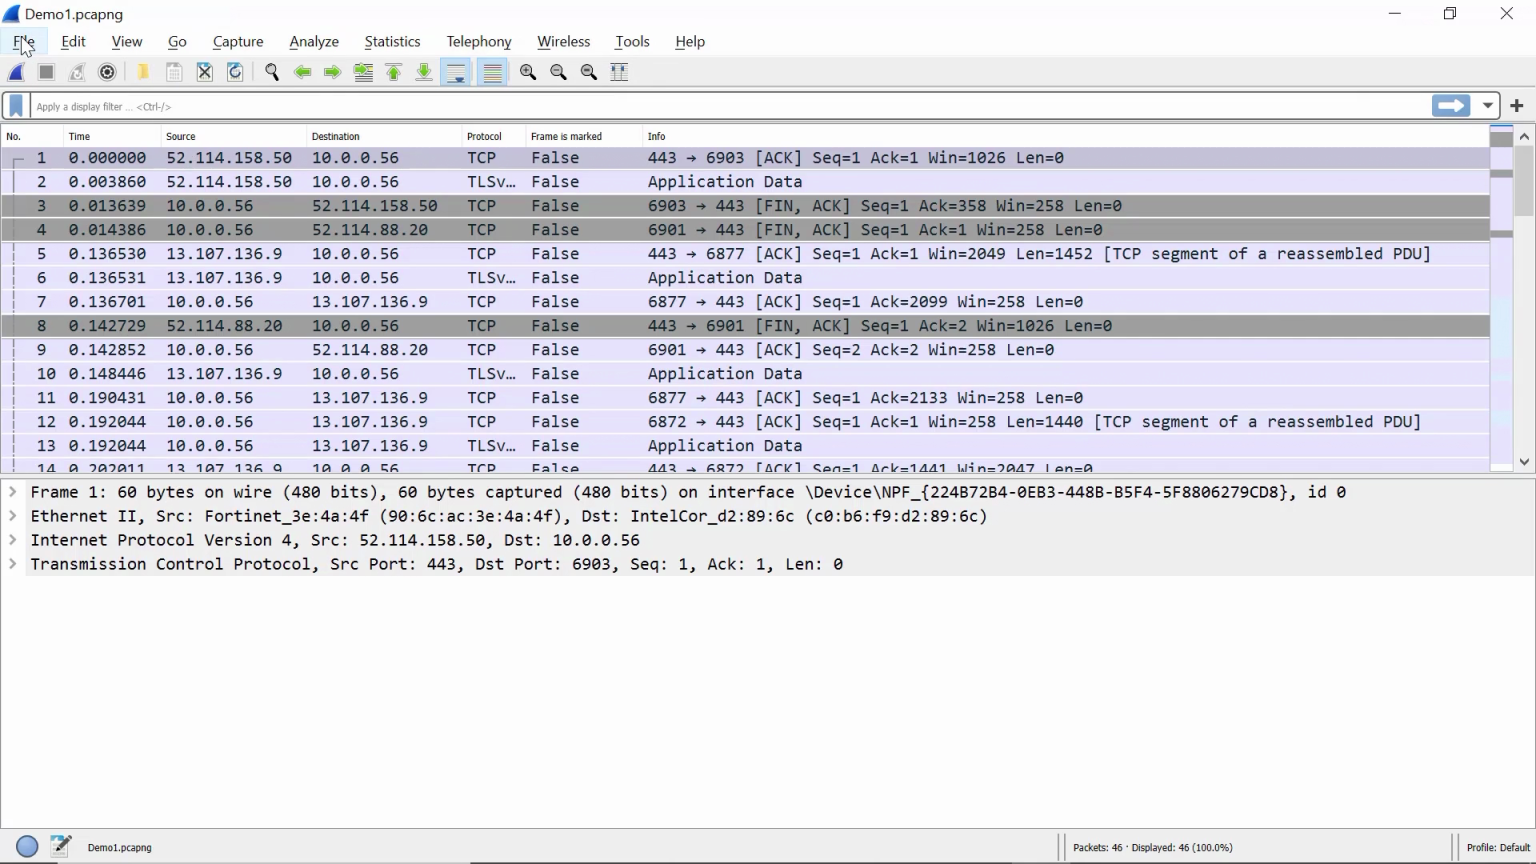Image resolution: width=1536 pixels, height=864 pixels.
Task: Expand the Ethernet II details row
Action: [x=13, y=516]
